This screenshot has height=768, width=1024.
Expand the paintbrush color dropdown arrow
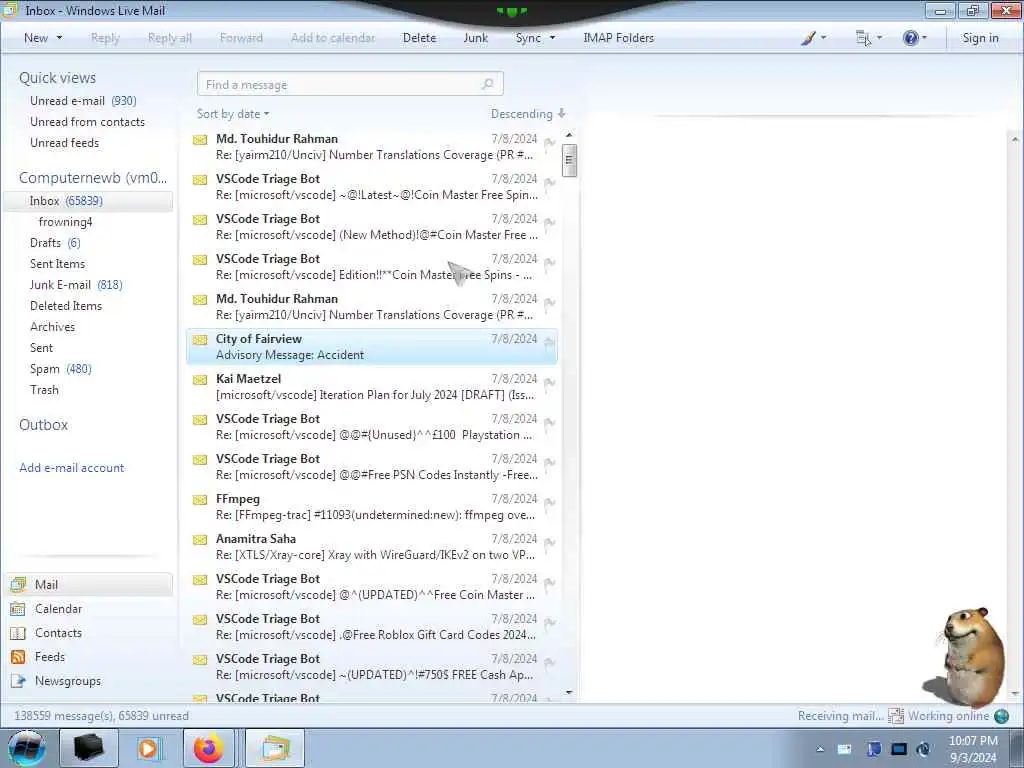click(x=824, y=38)
